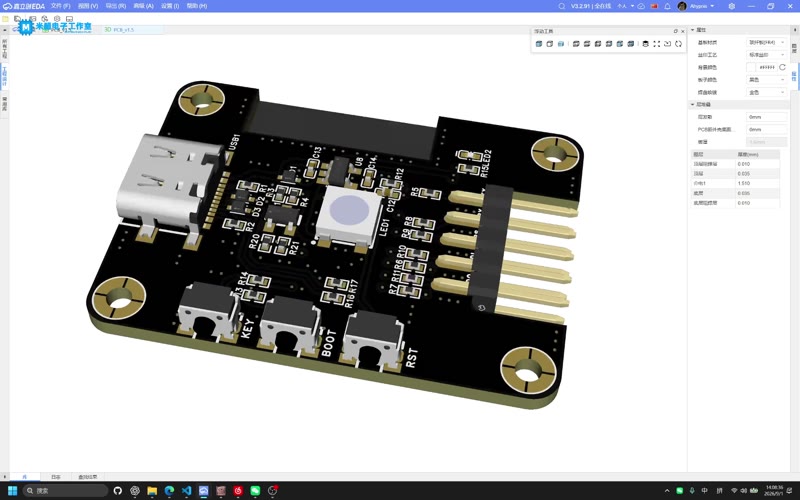Close the floating toolbar panel
The width and height of the screenshot is (800, 500).
pos(683,31)
